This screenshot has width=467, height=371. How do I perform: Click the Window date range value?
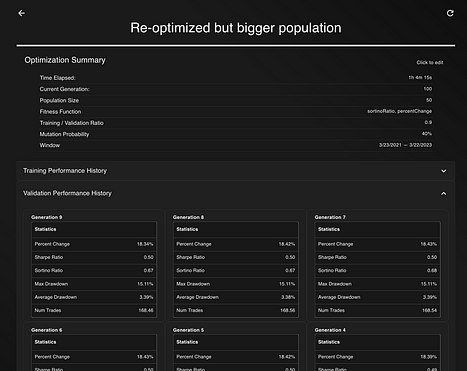(x=405, y=145)
